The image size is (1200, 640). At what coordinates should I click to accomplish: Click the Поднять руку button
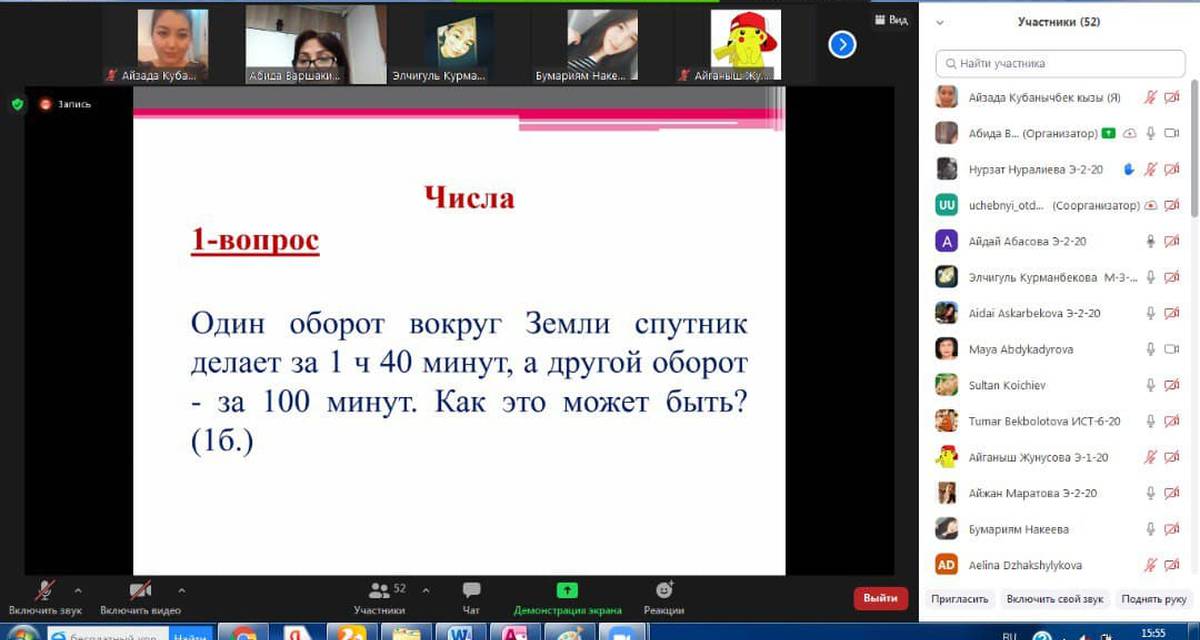pos(1155,599)
